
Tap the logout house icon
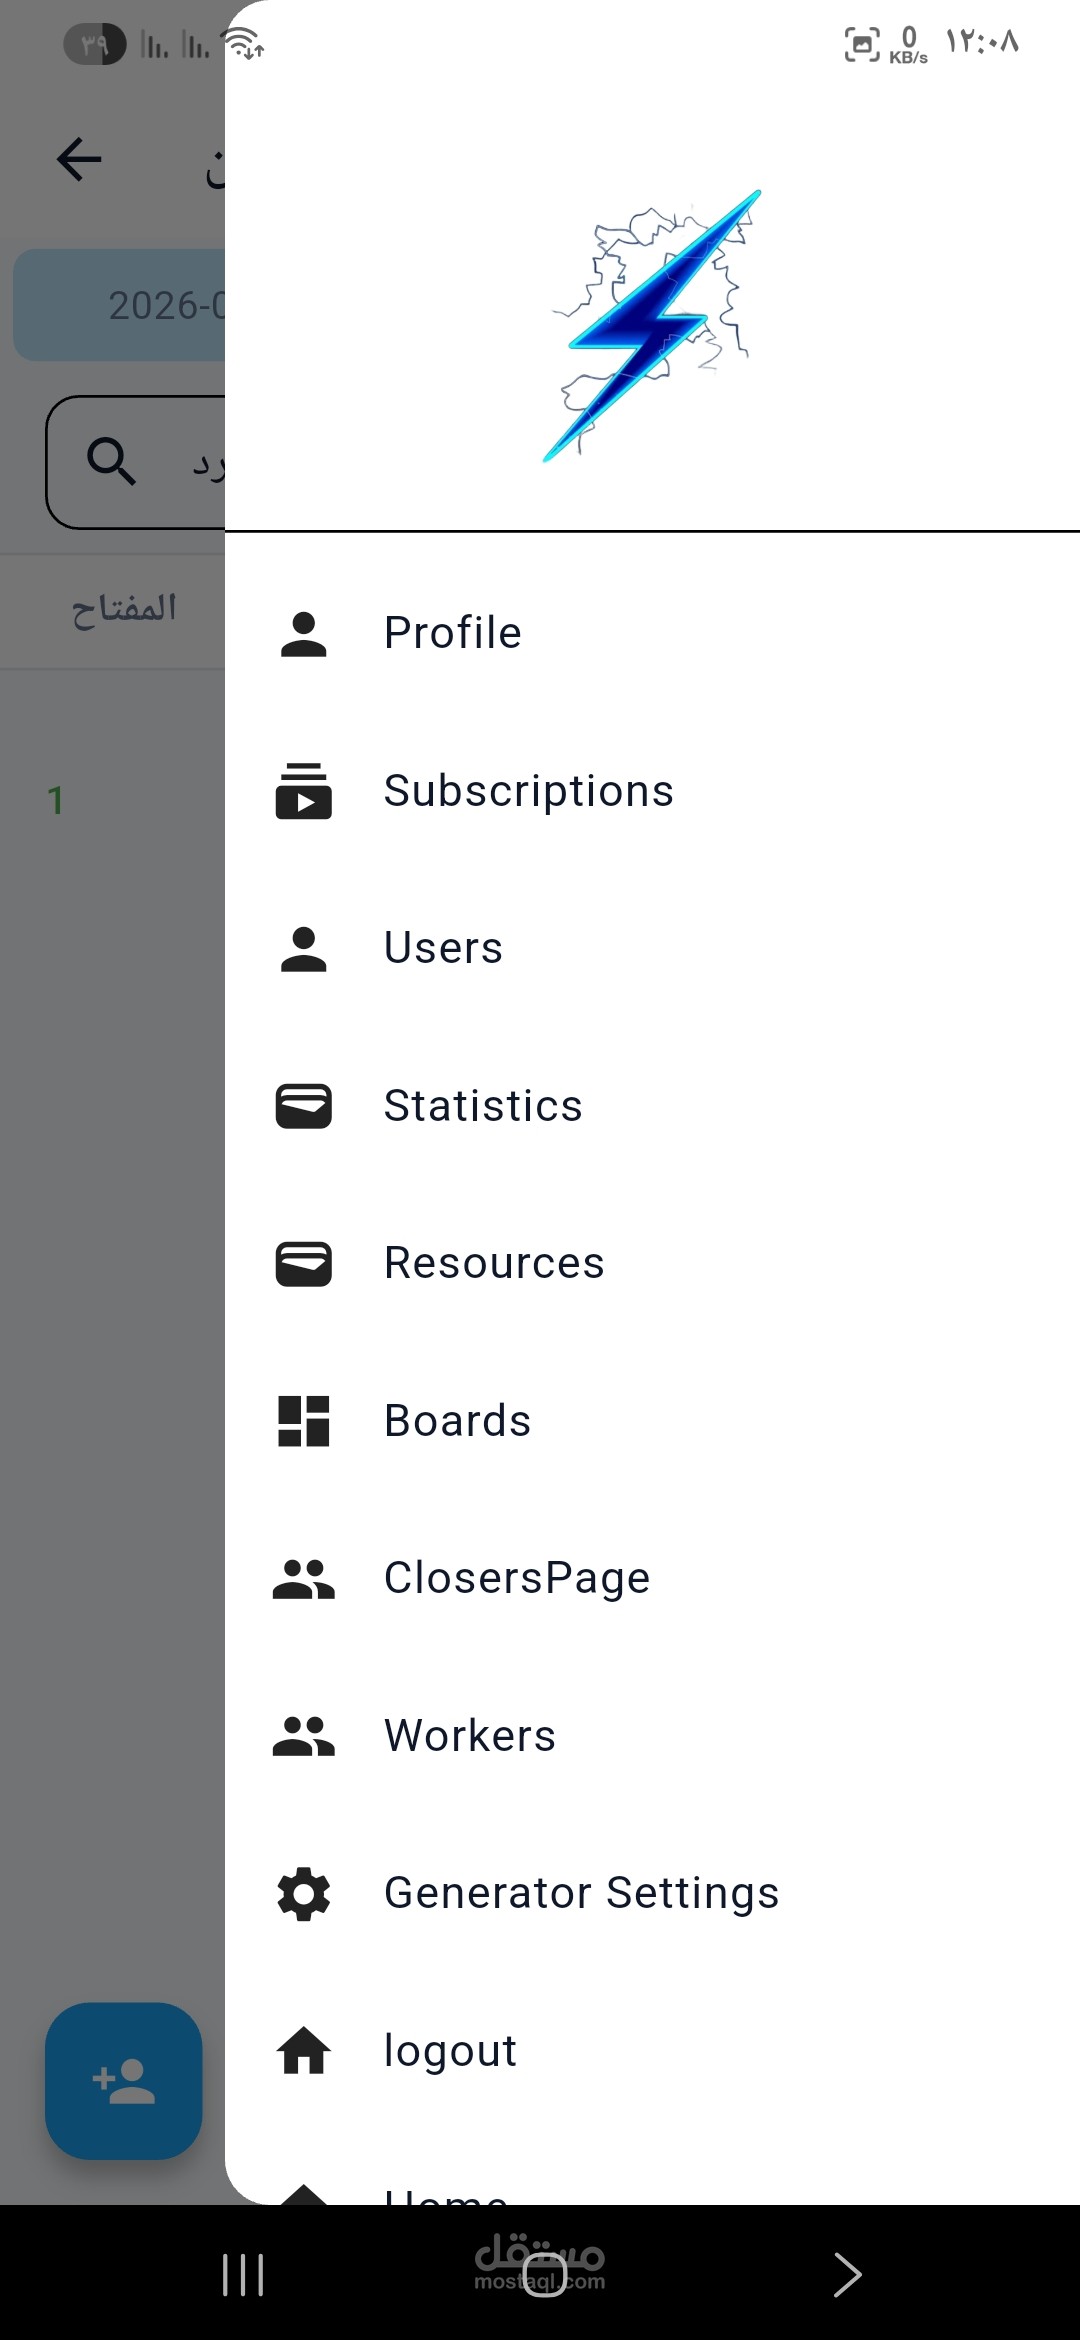pyautogui.click(x=303, y=2051)
